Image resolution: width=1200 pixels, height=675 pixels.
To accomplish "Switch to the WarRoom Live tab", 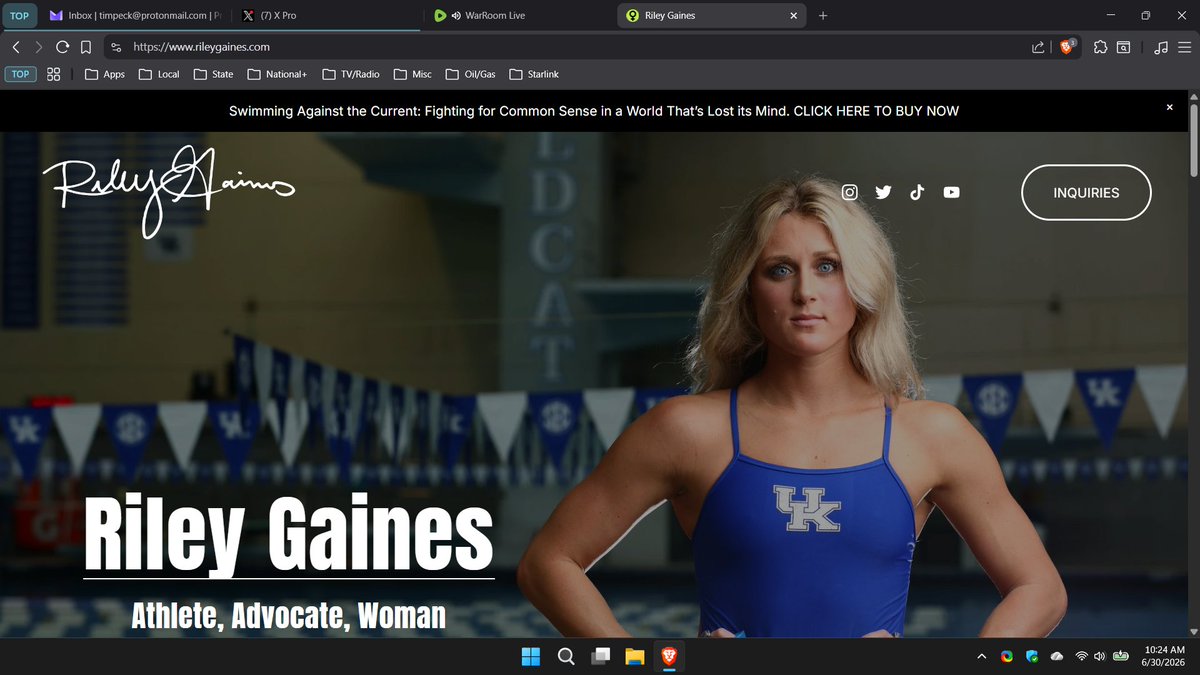I will 520,15.
